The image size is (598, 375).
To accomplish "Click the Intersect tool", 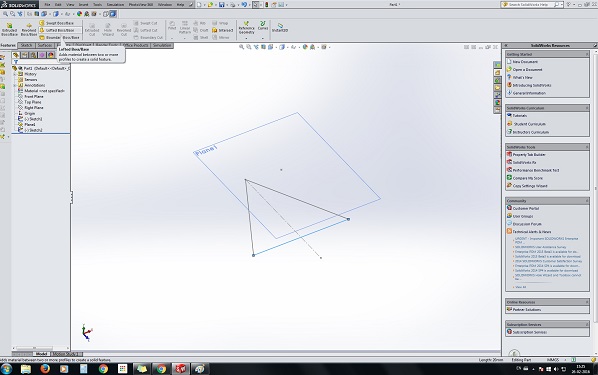I will (222, 30).
